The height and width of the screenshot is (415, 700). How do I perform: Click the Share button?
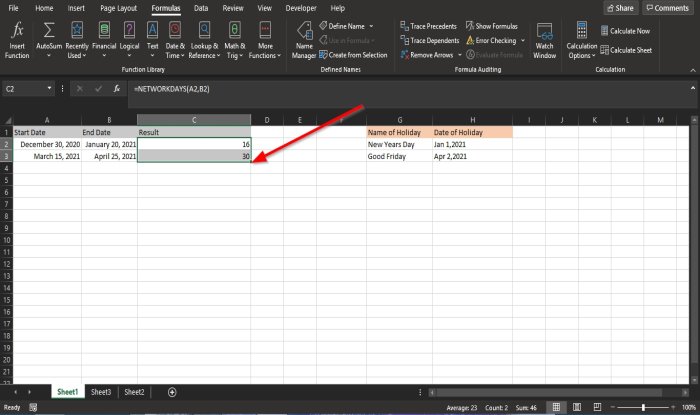pyautogui.click(x=619, y=8)
